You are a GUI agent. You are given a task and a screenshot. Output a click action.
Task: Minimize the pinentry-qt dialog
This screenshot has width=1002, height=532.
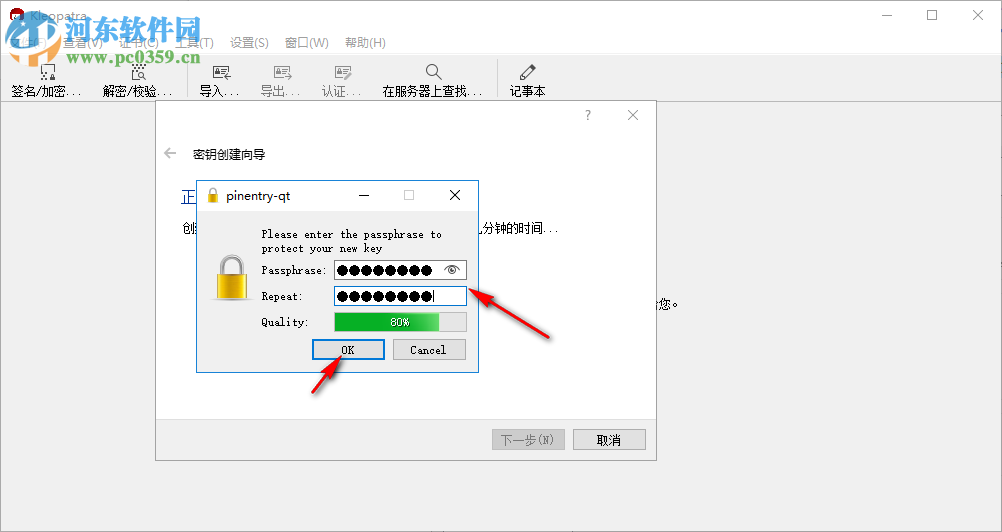364,195
